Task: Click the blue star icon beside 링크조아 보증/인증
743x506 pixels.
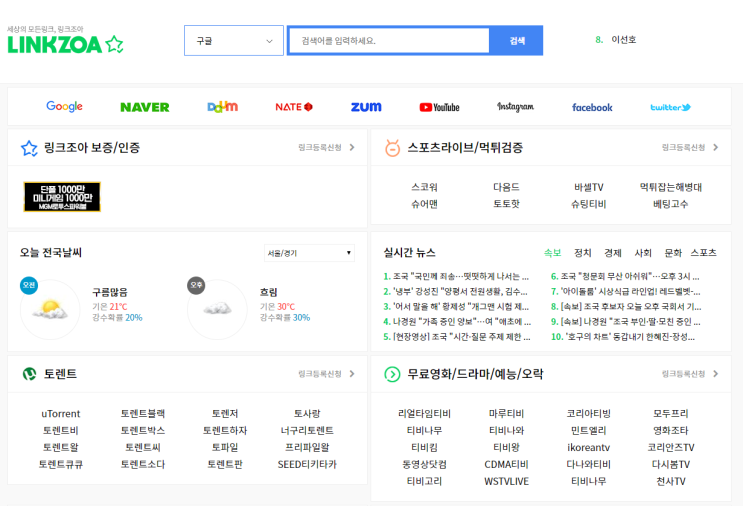Action: pyautogui.click(x=29, y=148)
